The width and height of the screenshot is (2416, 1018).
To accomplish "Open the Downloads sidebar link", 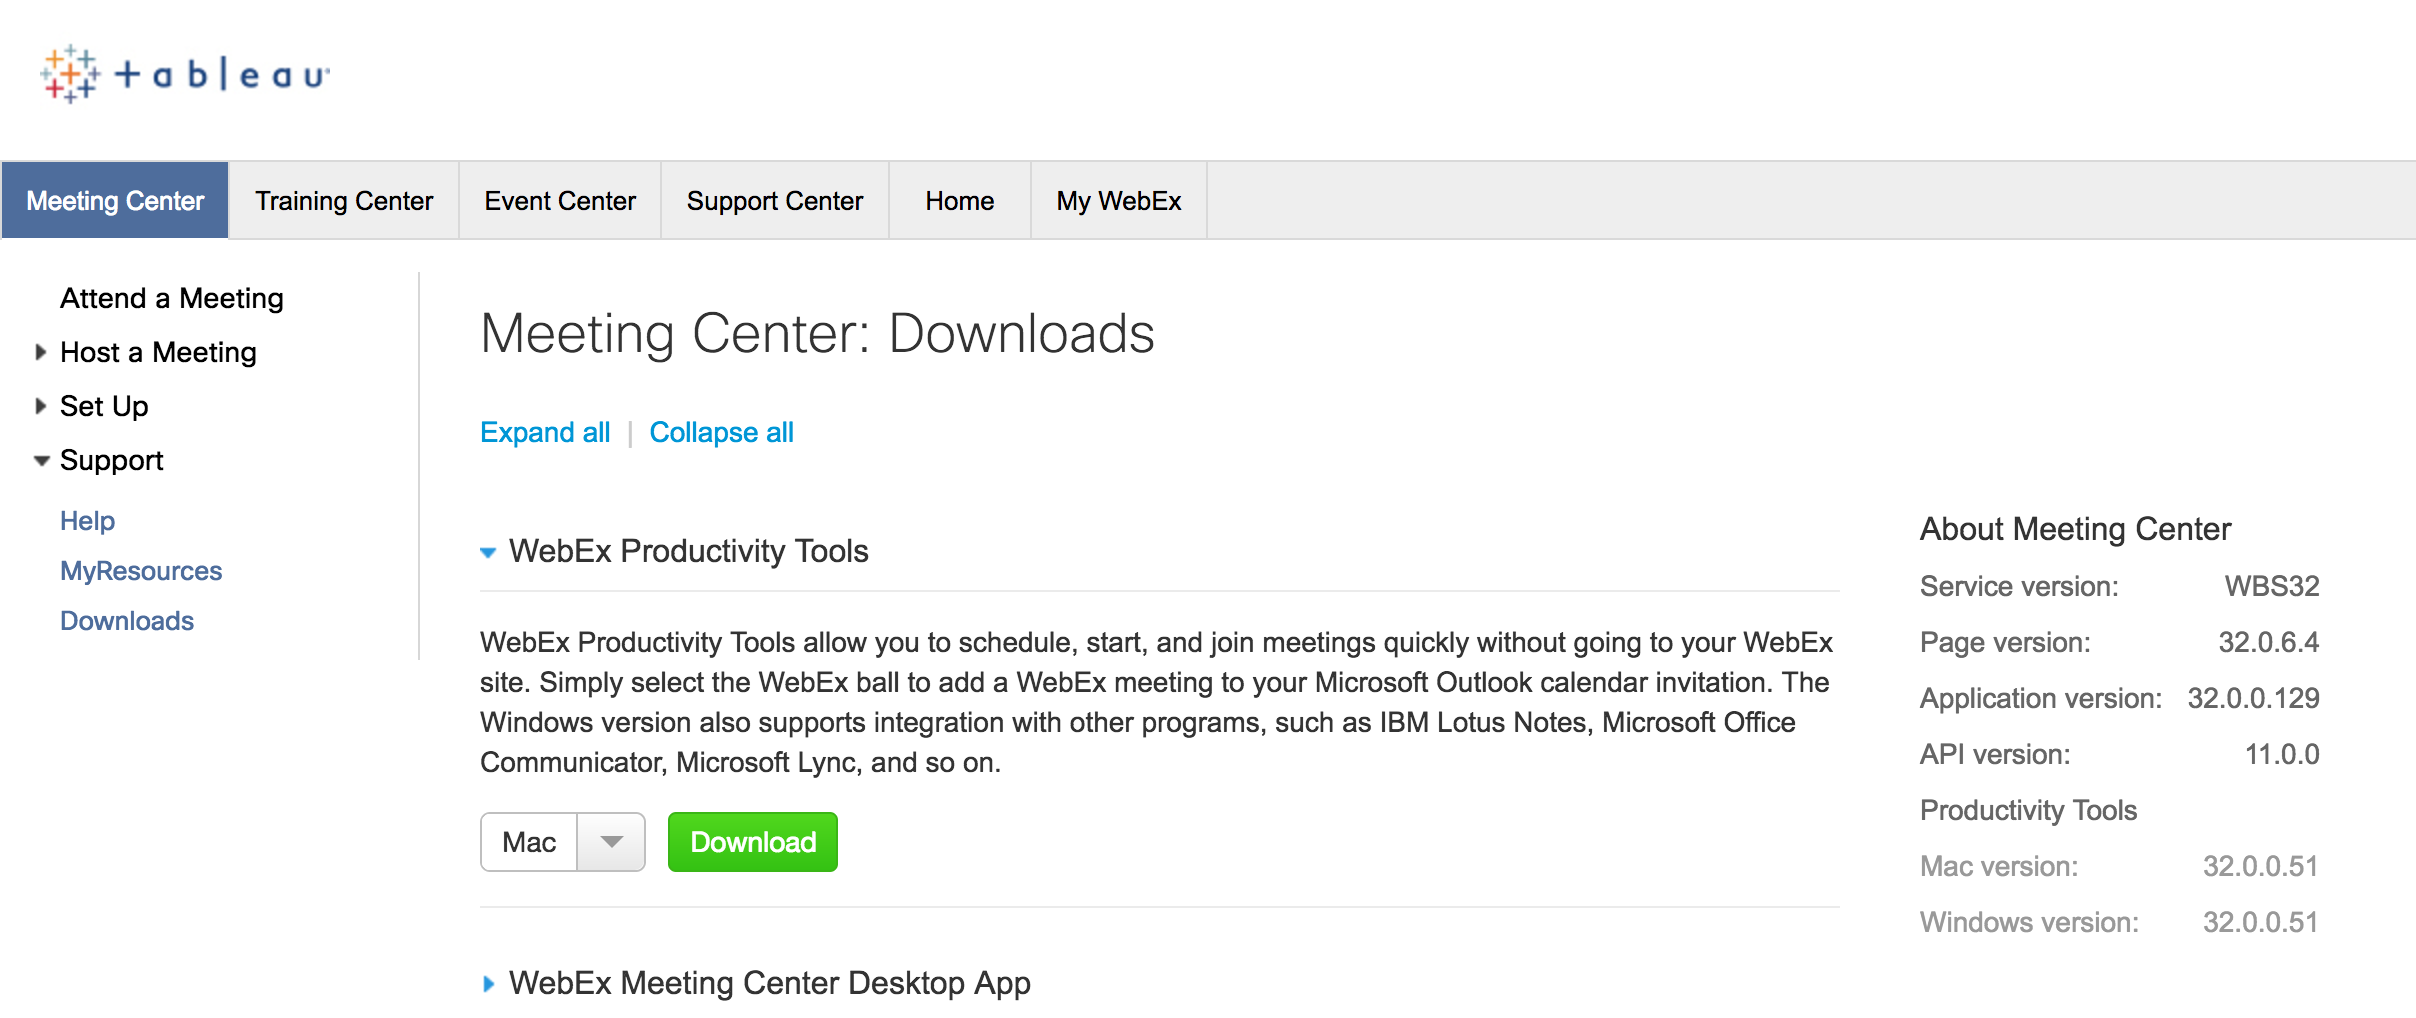I will [x=127, y=621].
